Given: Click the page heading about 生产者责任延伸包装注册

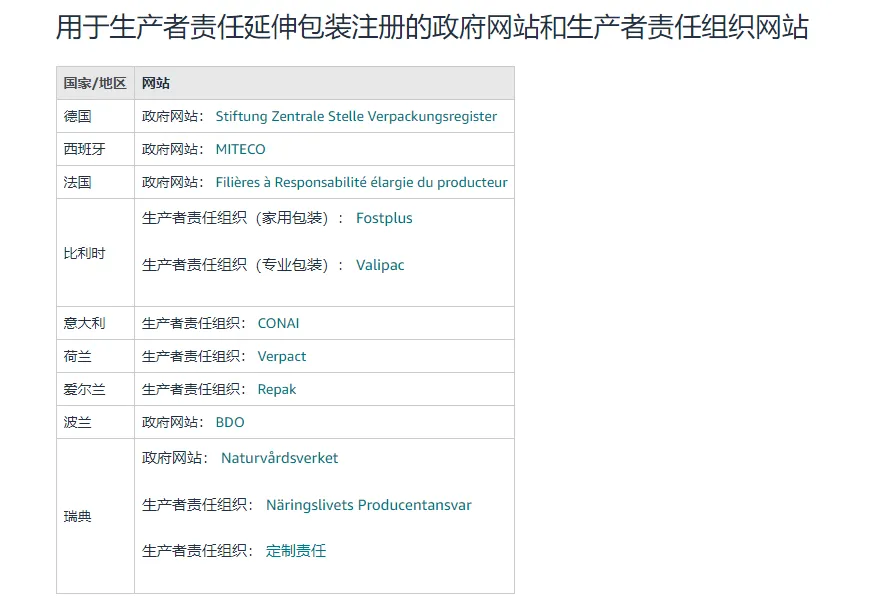Looking at the screenshot, I should pos(432,27).
